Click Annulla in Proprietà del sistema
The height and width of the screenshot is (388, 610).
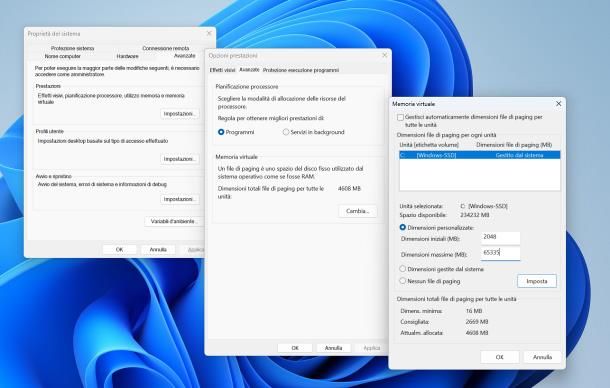click(x=158, y=249)
